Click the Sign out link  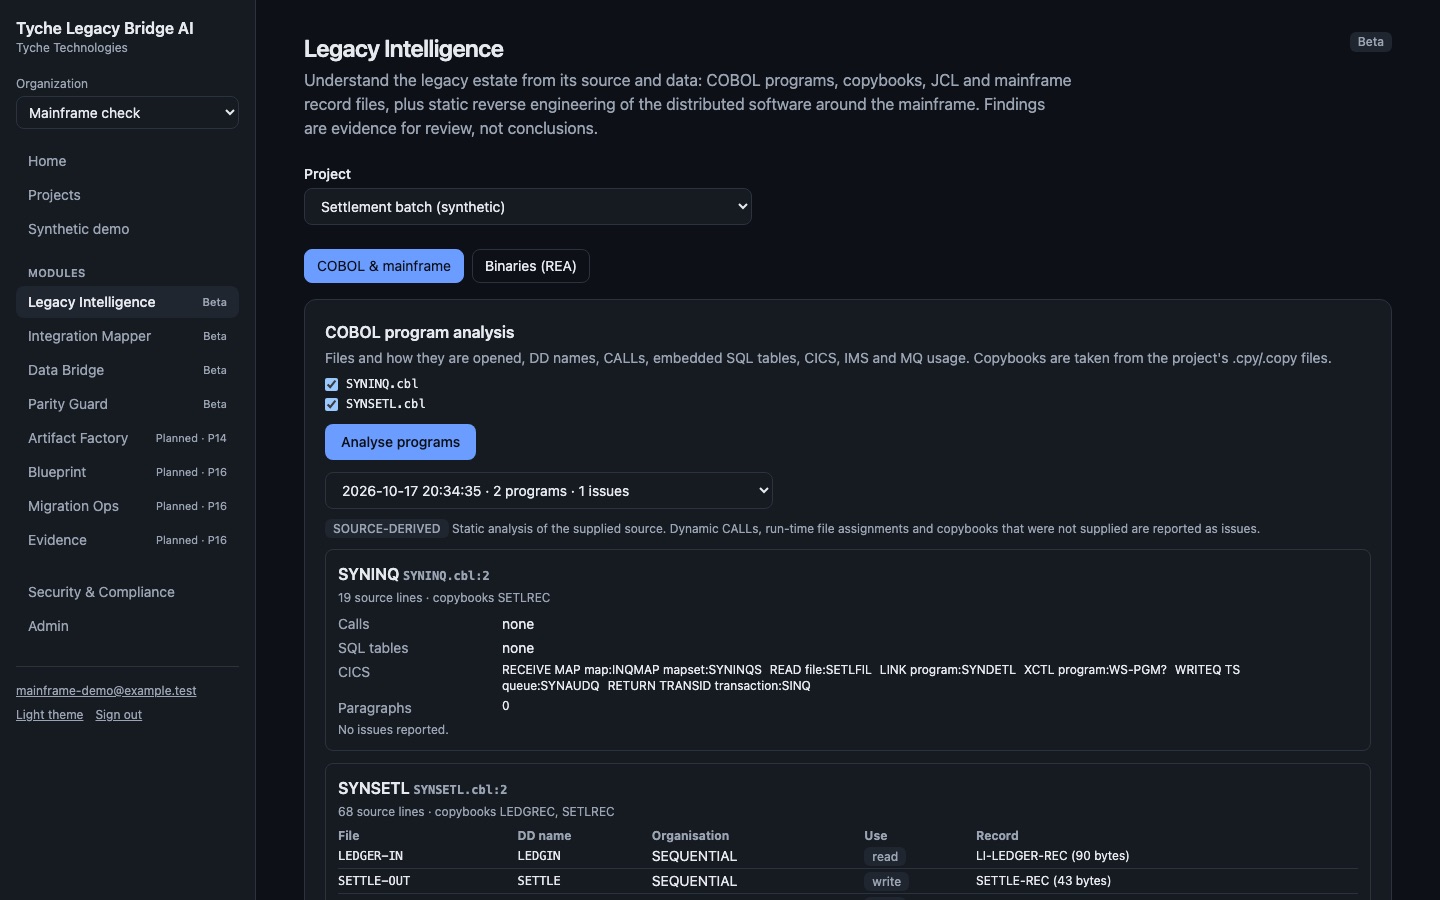118,715
